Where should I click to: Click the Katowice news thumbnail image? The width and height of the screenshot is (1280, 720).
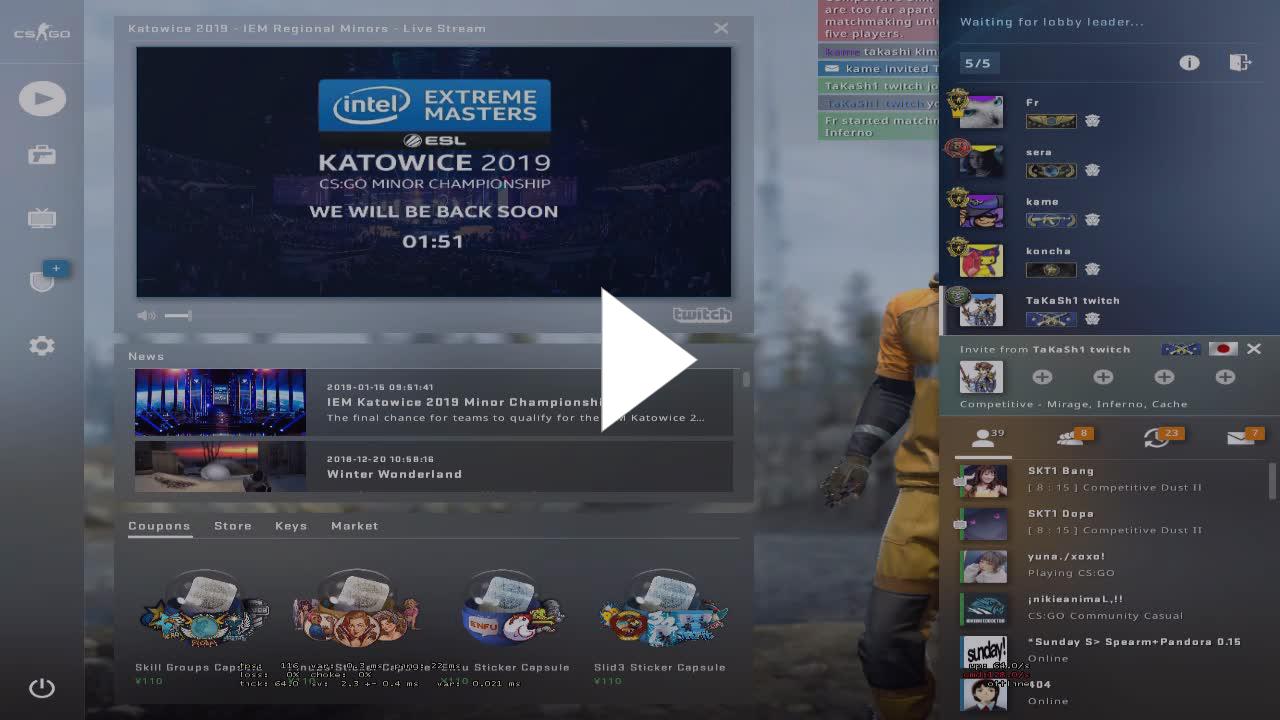pyautogui.click(x=221, y=402)
